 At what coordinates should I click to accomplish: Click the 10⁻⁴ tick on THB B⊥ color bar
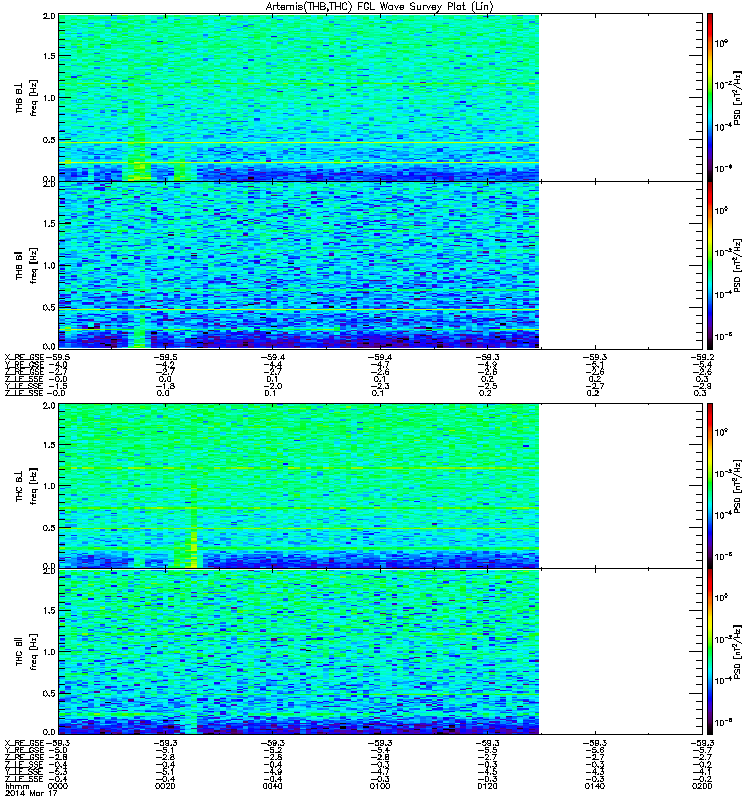(722, 127)
